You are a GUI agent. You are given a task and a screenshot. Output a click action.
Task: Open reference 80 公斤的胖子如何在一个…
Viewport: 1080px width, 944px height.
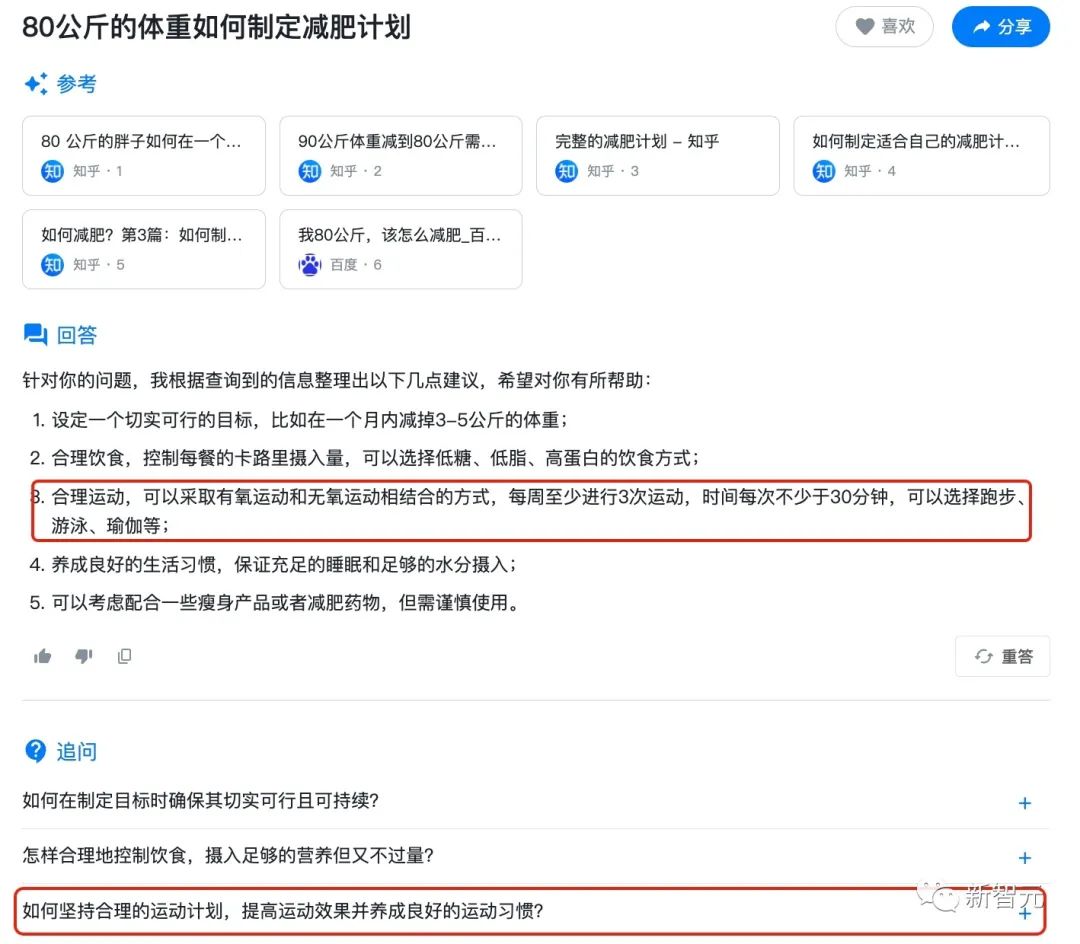(x=144, y=156)
